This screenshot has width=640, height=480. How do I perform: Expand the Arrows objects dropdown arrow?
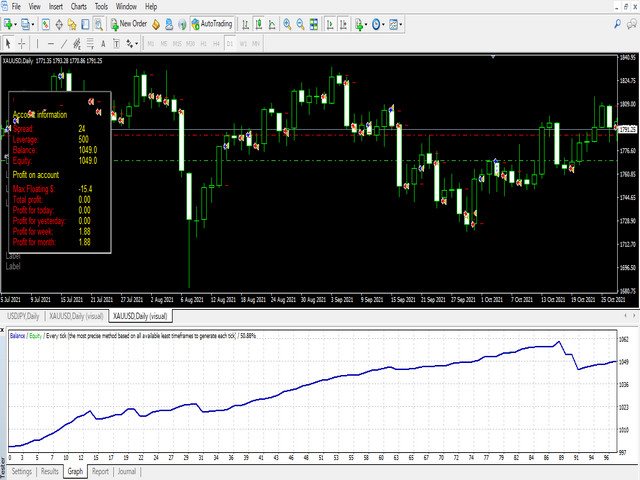137,44
